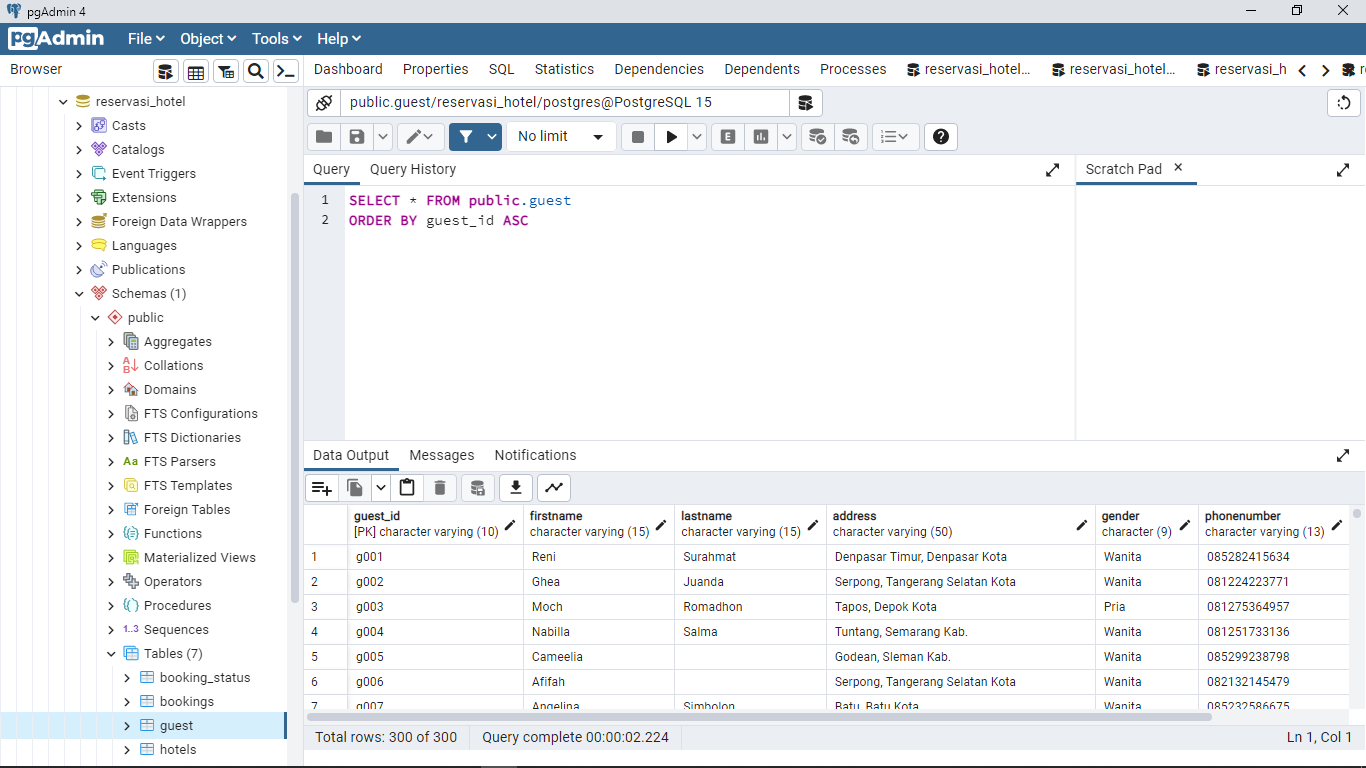Open the Graph Visualiser for results
The height and width of the screenshot is (768, 1366).
point(553,487)
